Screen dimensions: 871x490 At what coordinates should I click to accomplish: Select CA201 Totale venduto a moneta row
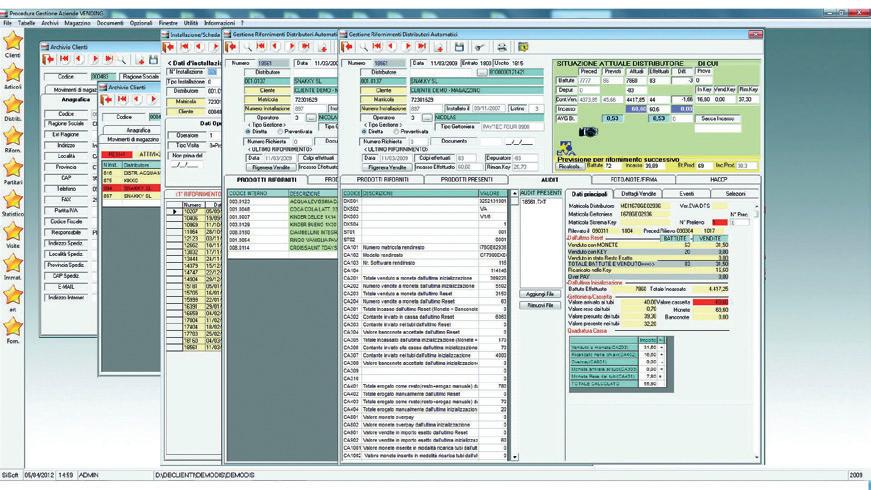tap(425, 278)
